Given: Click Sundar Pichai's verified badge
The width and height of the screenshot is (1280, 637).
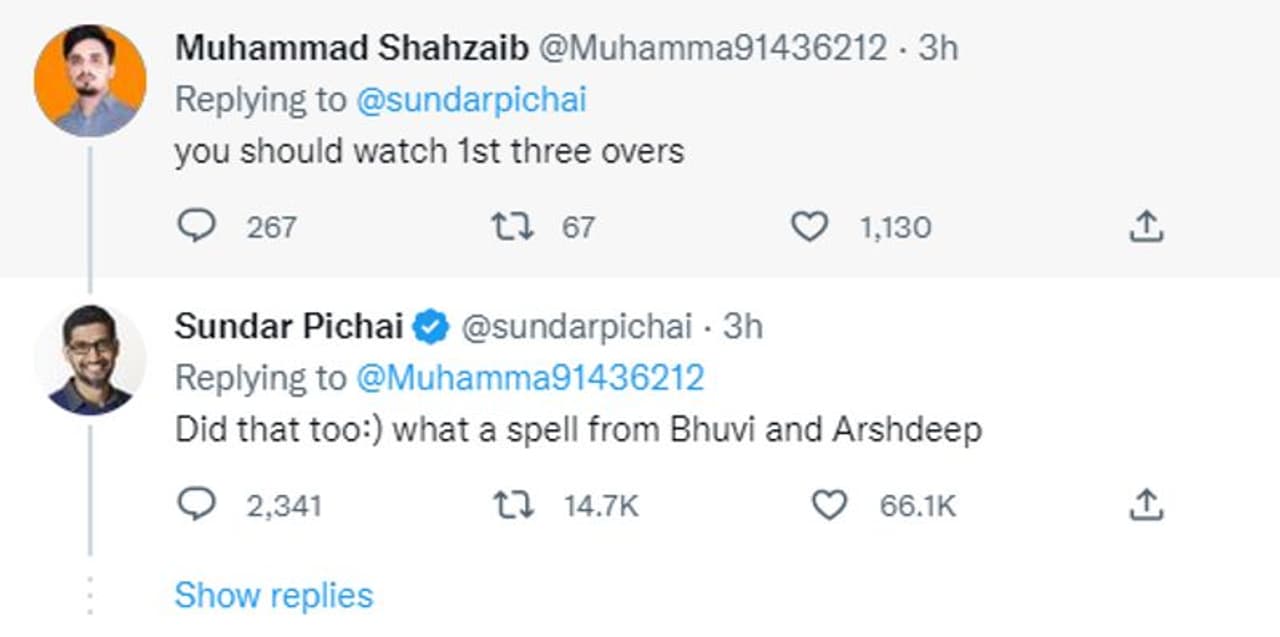Looking at the screenshot, I should click(431, 327).
